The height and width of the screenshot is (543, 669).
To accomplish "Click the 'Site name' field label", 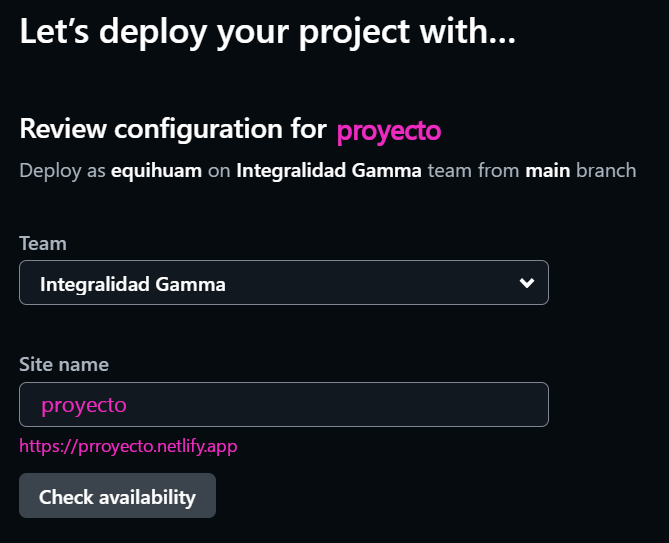I will point(64,364).
